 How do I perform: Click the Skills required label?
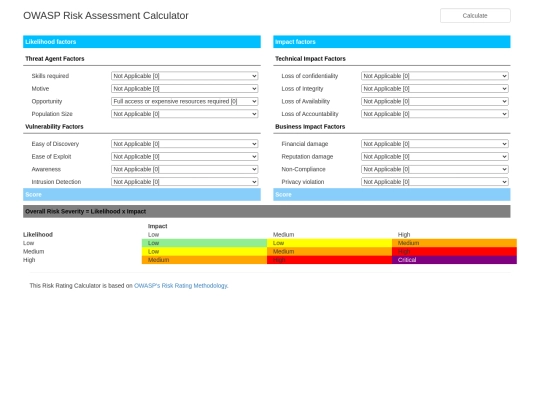click(x=50, y=76)
